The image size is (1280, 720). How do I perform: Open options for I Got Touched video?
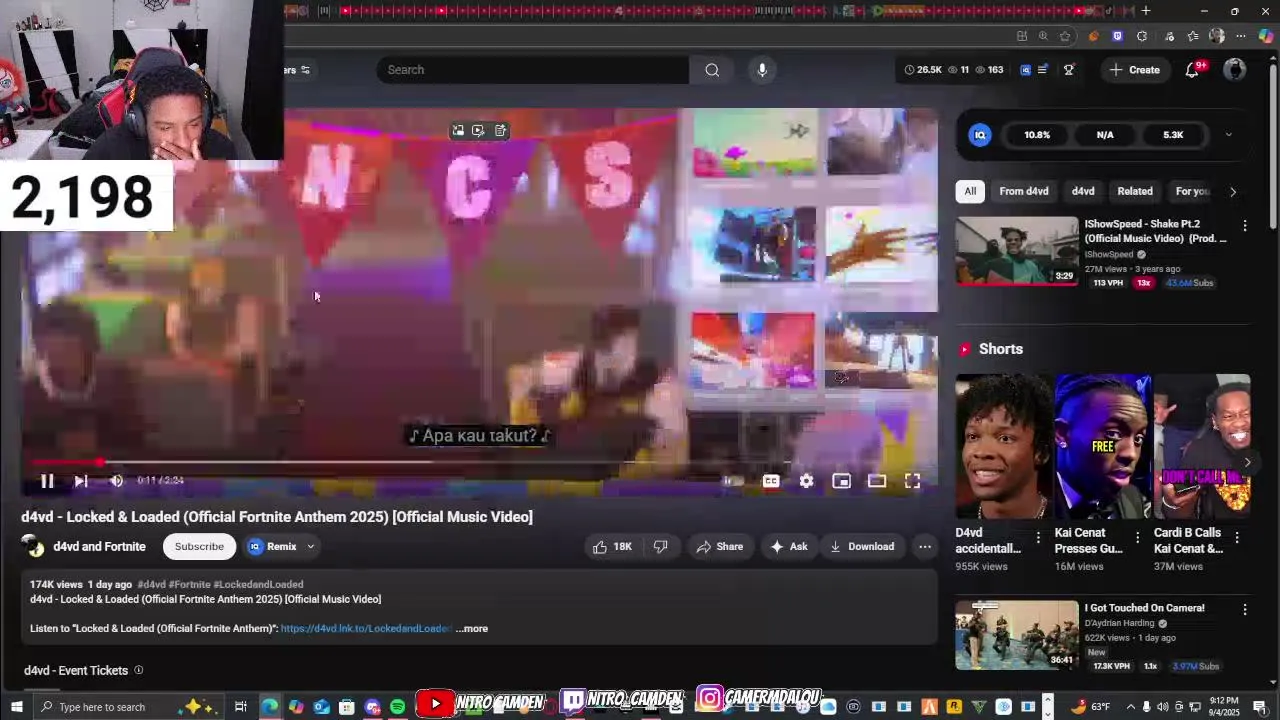pyautogui.click(x=1245, y=609)
